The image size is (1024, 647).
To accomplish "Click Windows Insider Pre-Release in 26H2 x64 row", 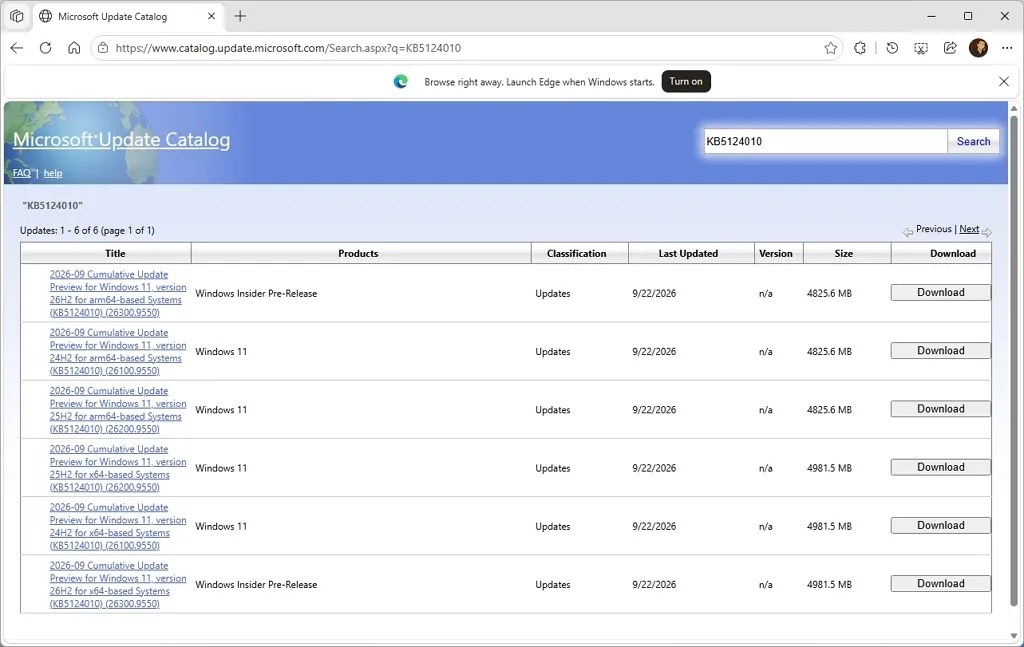I will pos(256,584).
